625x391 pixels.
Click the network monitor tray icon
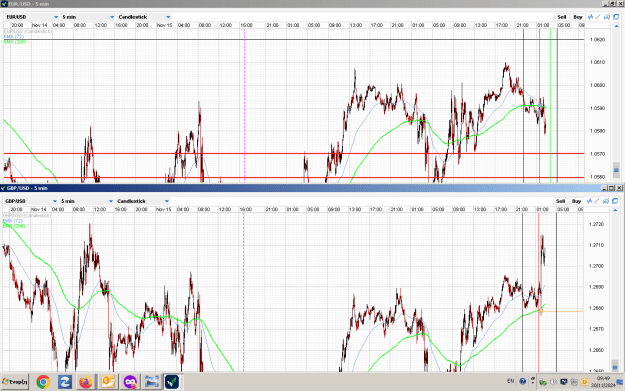tap(564, 382)
